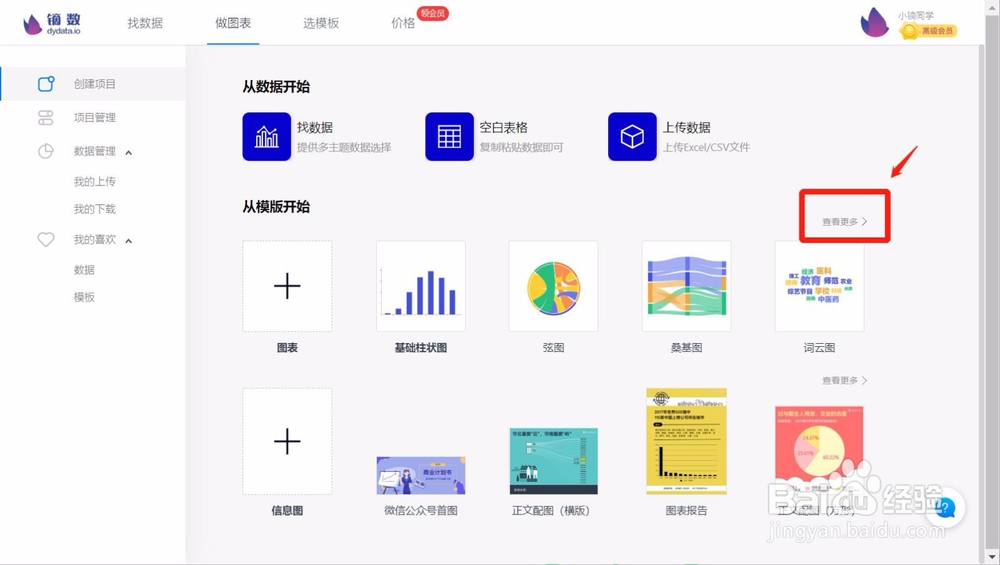Click the 桑基图 label

[686, 348]
